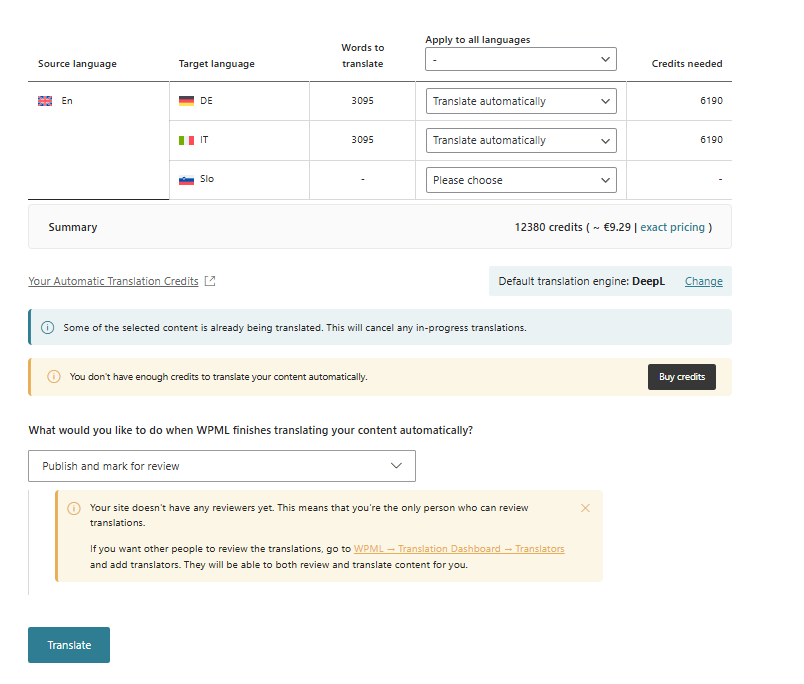Click the external link icon beside Translation Credits
Image resolution: width=804 pixels, height=684 pixels.
[210, 281]
